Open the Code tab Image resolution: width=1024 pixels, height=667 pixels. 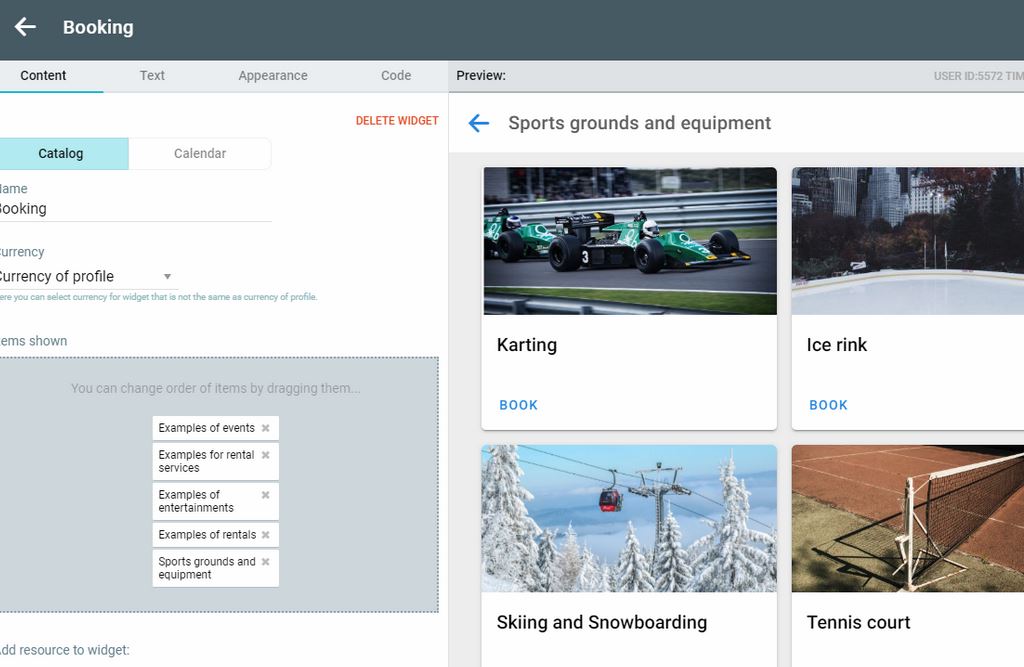point(396,76)
